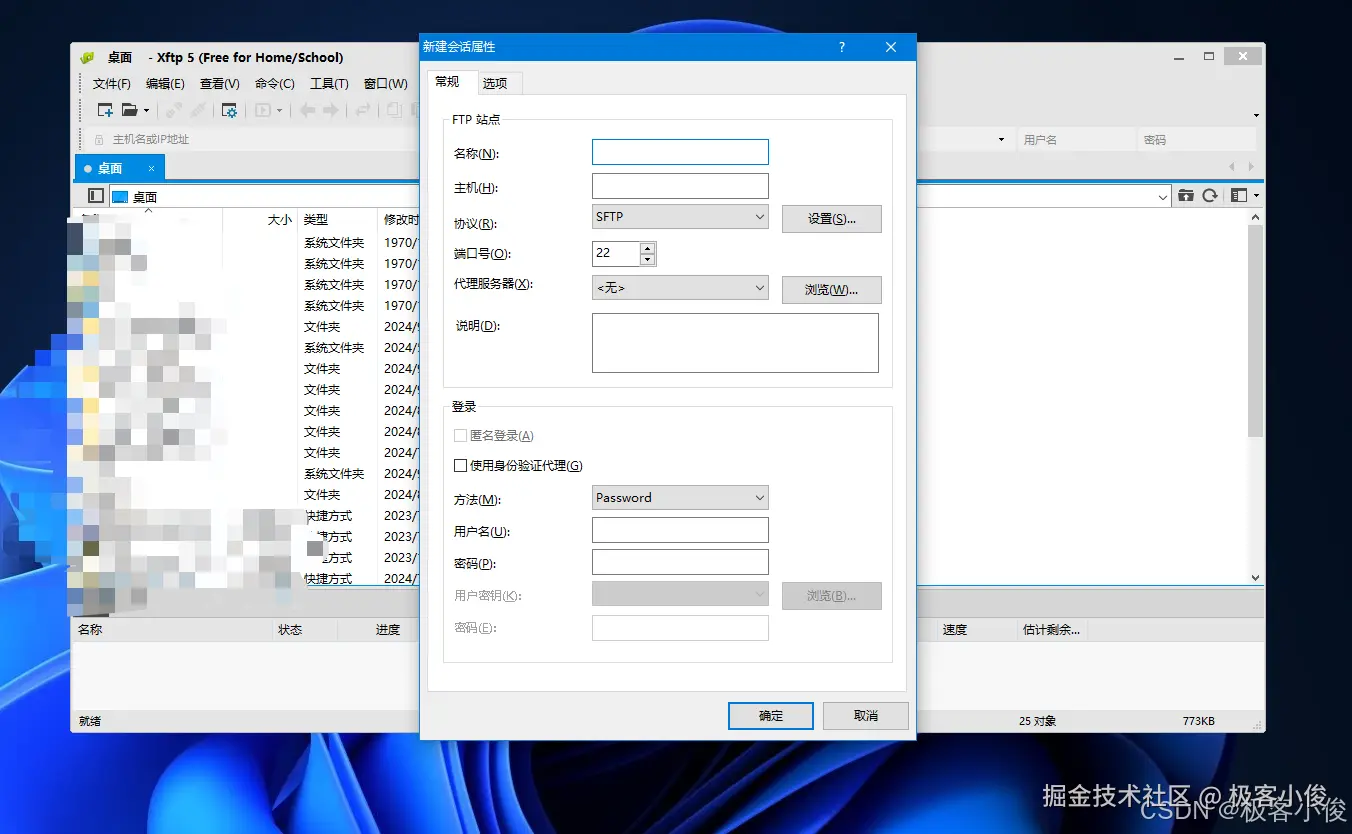Viewport: 1352px width, 834px height.
Task: Open the 协议 SFTP dropdown
Action: click(680, 217)
